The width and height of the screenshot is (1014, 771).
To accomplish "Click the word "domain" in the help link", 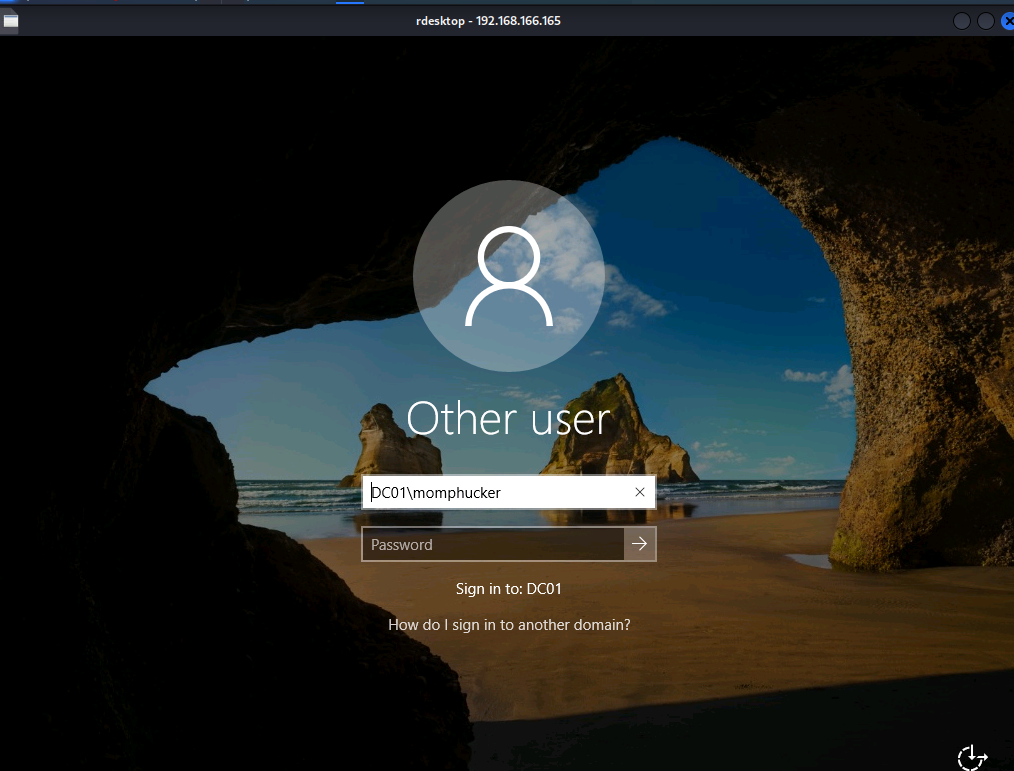I will (x=595, y=625).
